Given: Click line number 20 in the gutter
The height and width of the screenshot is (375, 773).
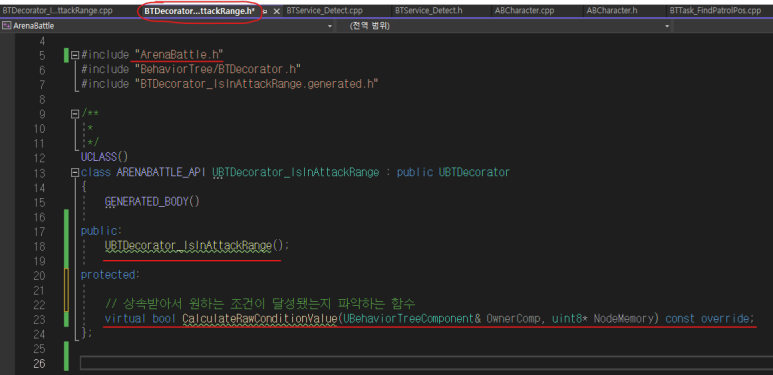Looking at the screenshot, I should [38, 275].
